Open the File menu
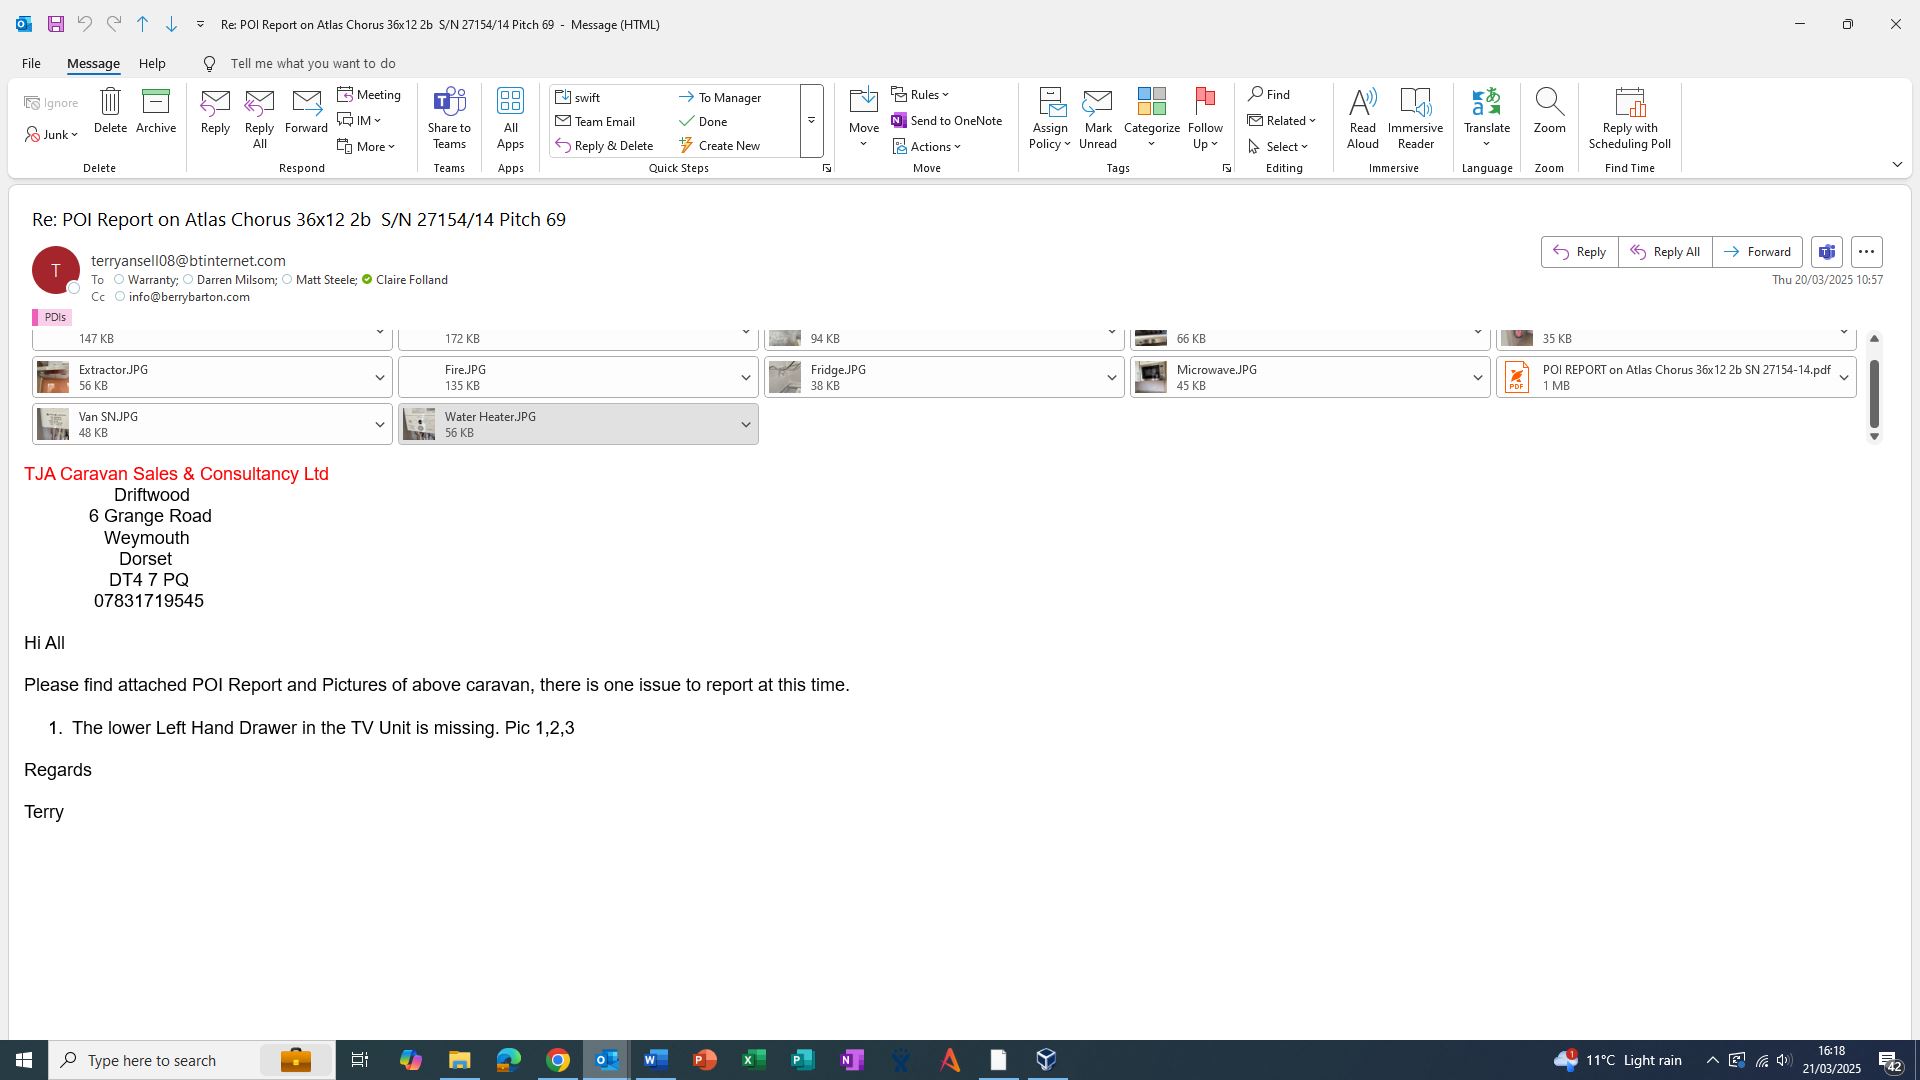This screenshot has width=1920, height=1080. pos(31,63)
